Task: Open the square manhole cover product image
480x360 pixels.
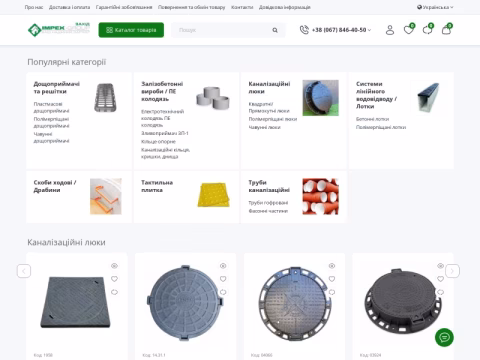Action: click(76, 302)
